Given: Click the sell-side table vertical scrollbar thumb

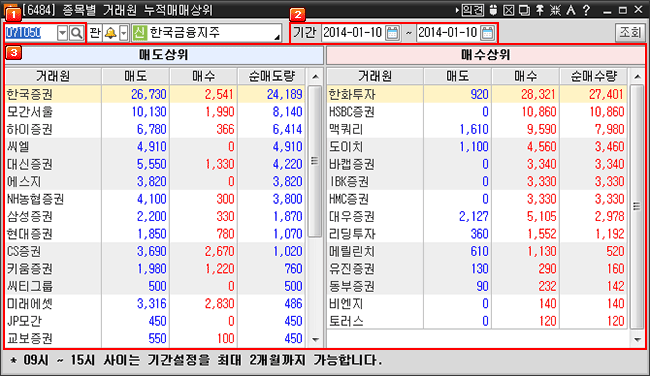Looking at the screenshot, I should tap(315, 161).
